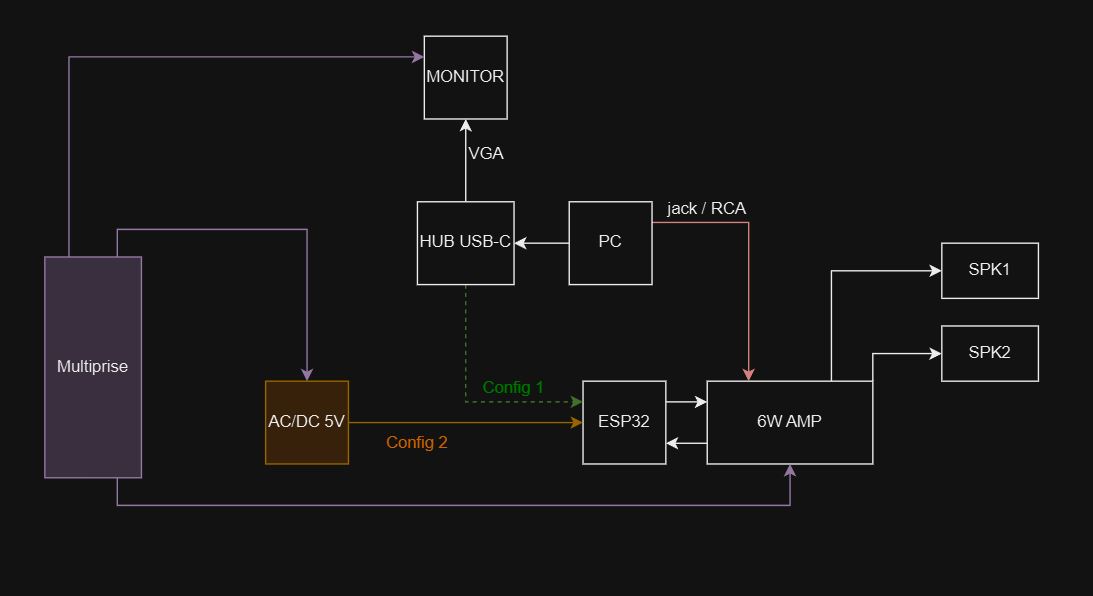Select the 6W AMP block
This screenshot has height=596, width=1093.
pyautogui.click(x=789, y=422)
